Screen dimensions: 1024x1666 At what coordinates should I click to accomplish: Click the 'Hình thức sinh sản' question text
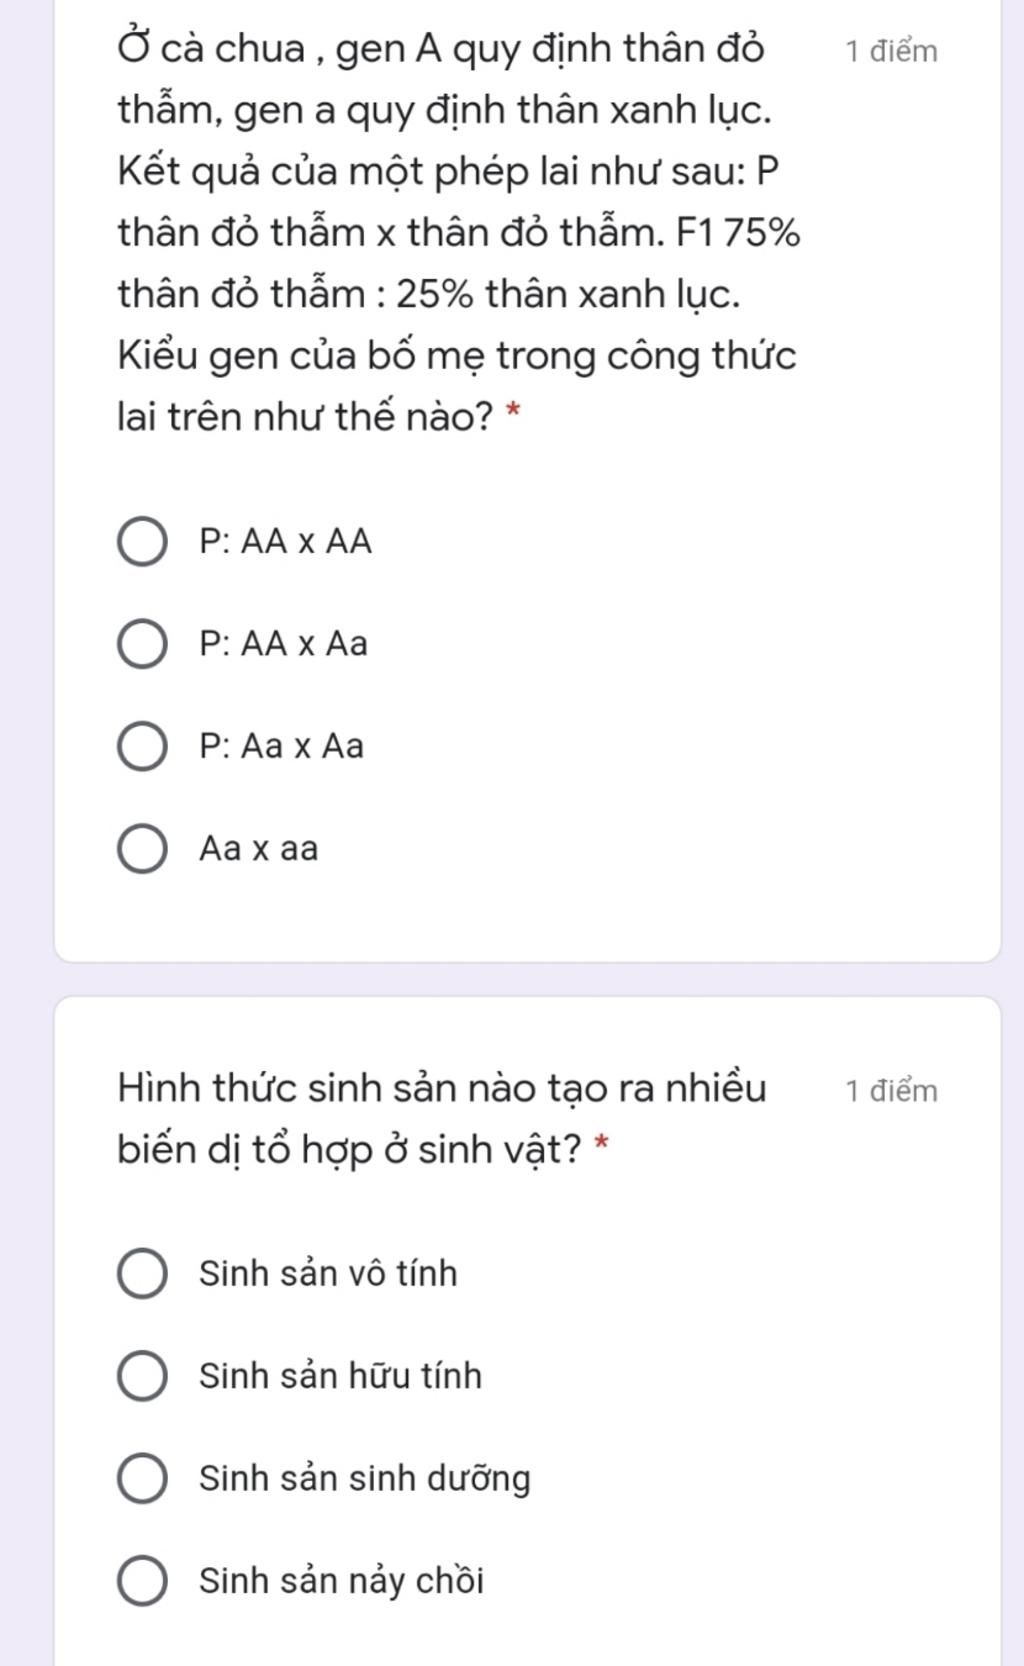point(441,1118)
